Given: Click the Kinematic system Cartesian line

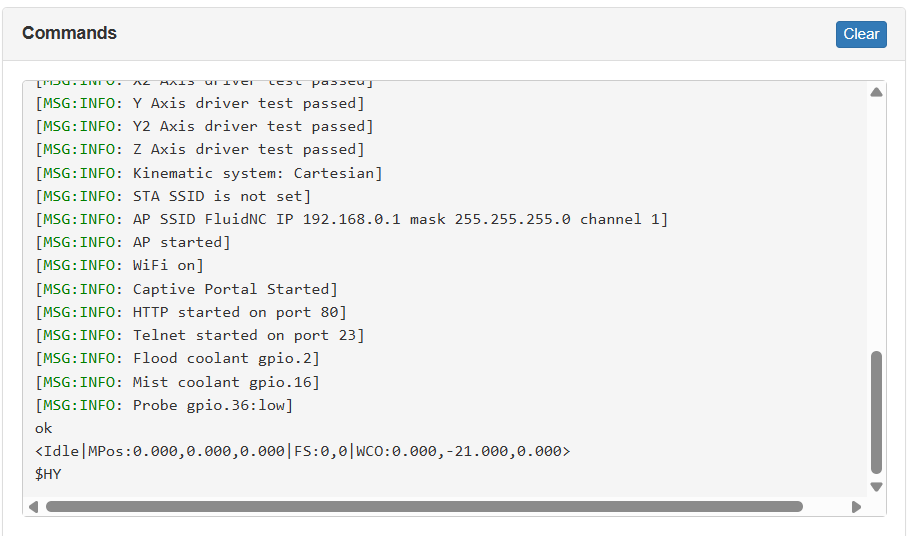Looking at the screenshot, I should click(208, 173).
